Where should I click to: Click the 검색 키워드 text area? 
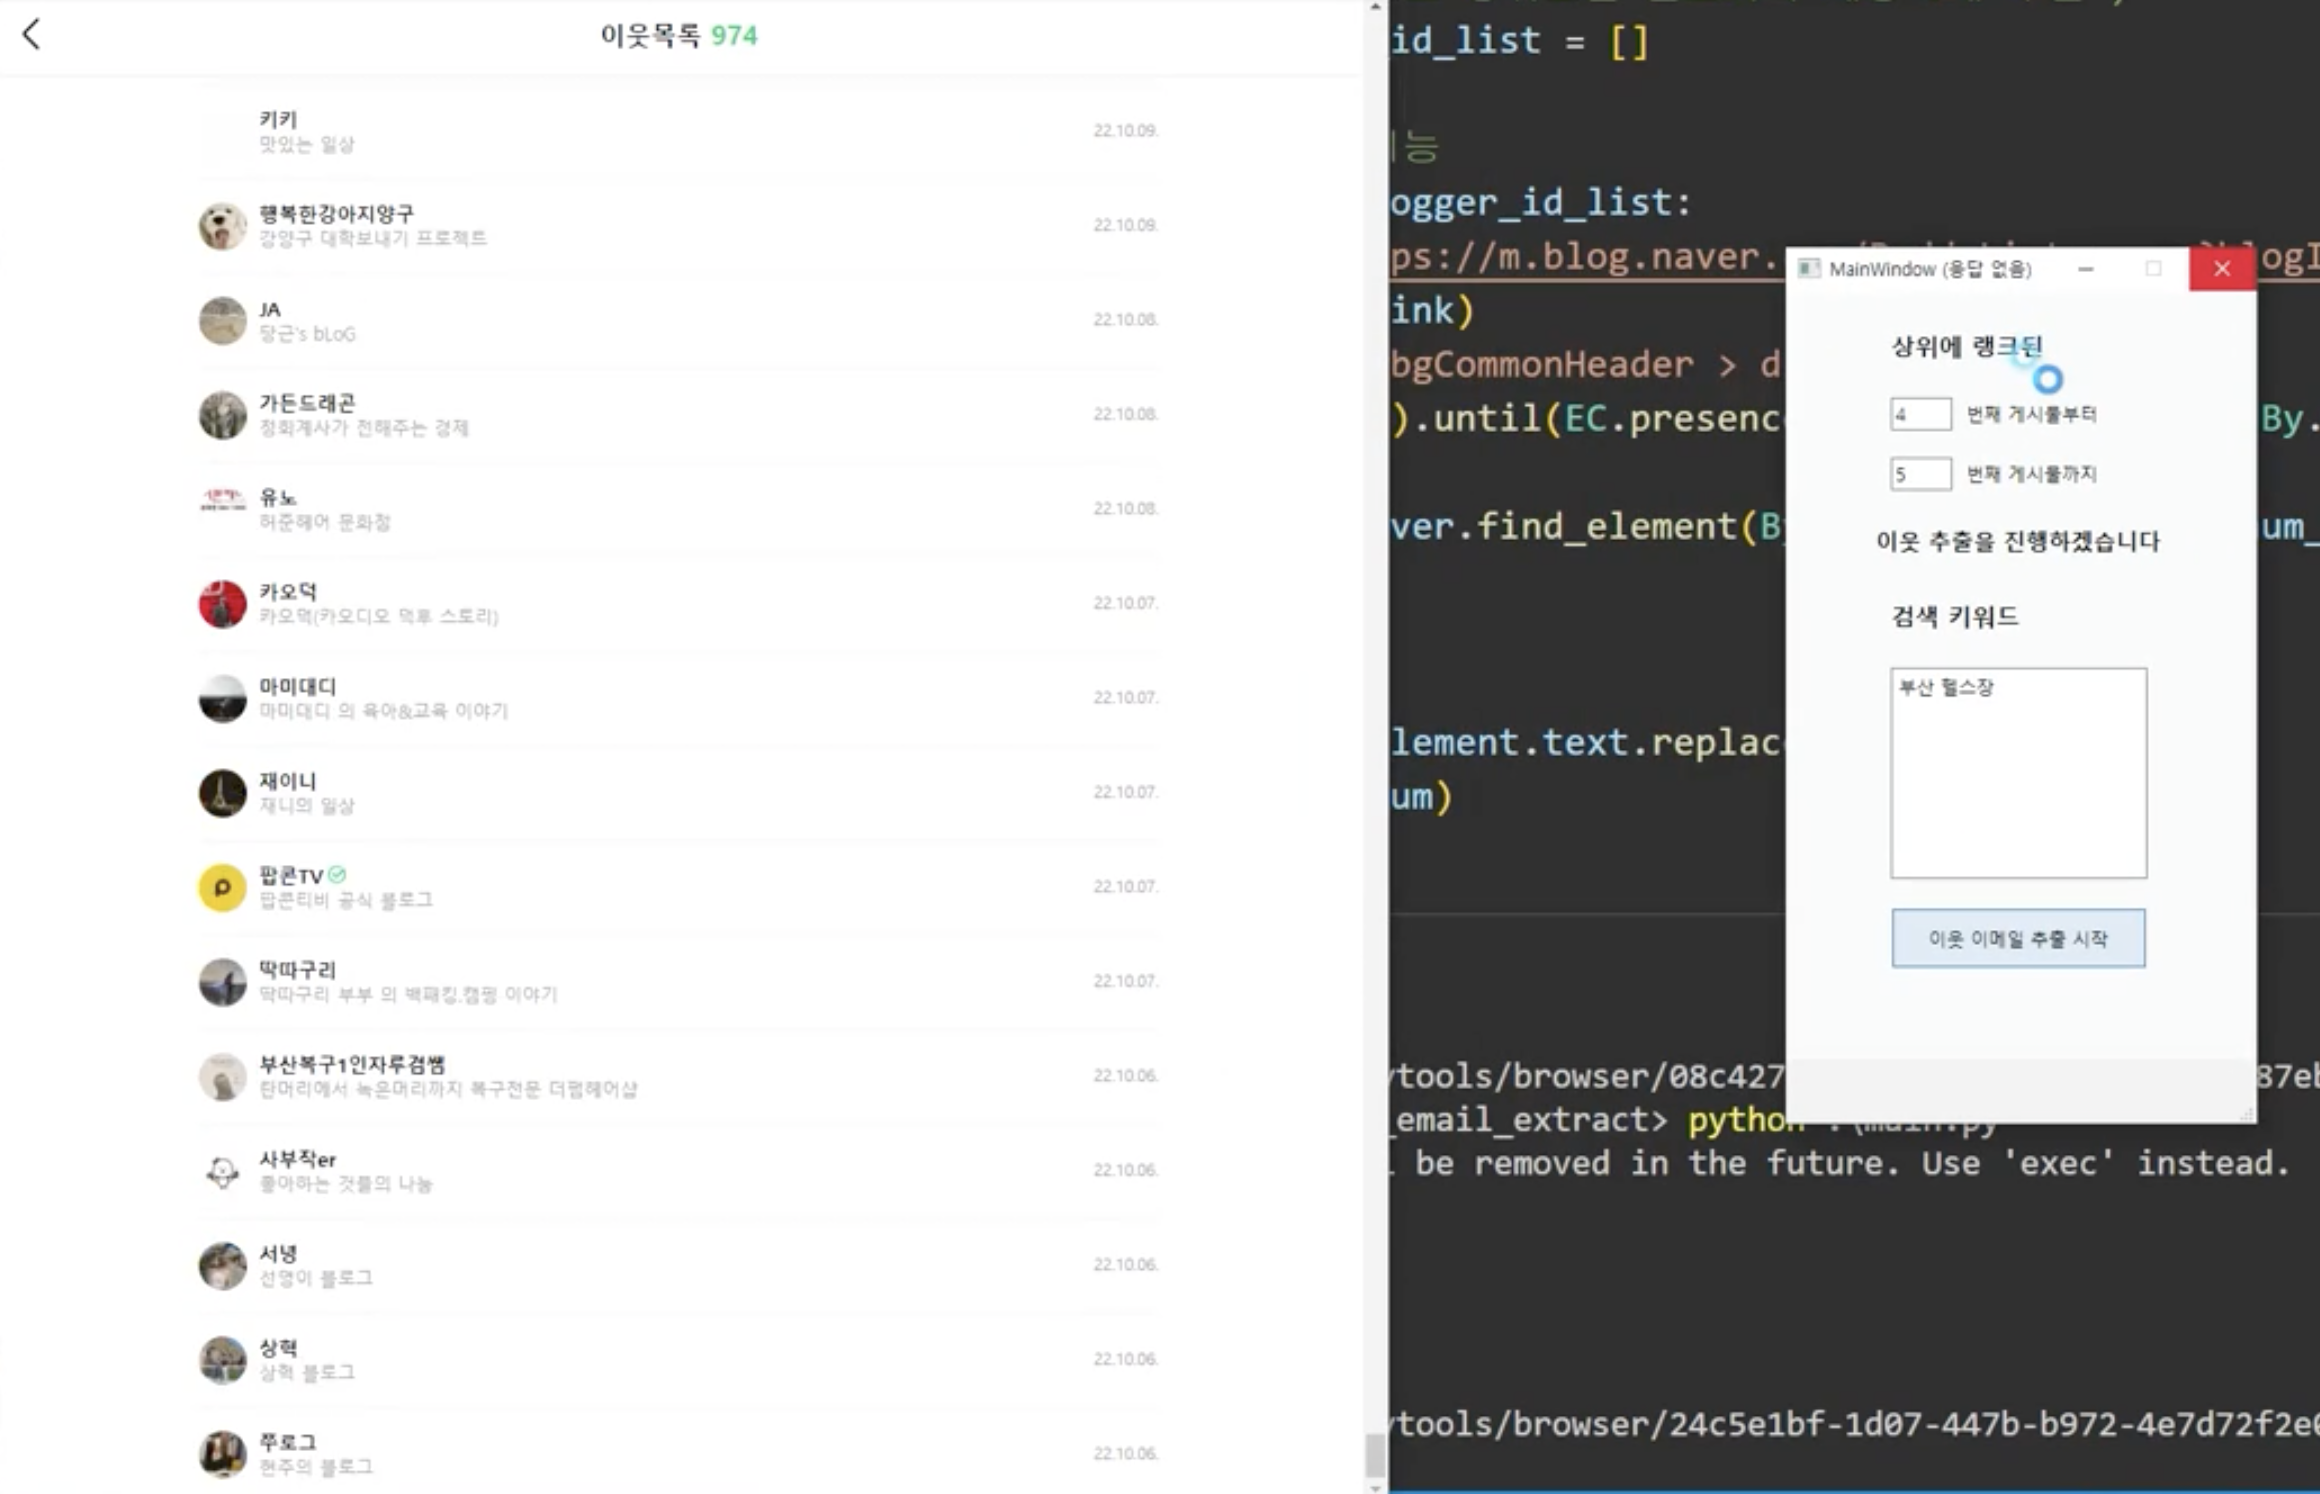(2017, 773)
